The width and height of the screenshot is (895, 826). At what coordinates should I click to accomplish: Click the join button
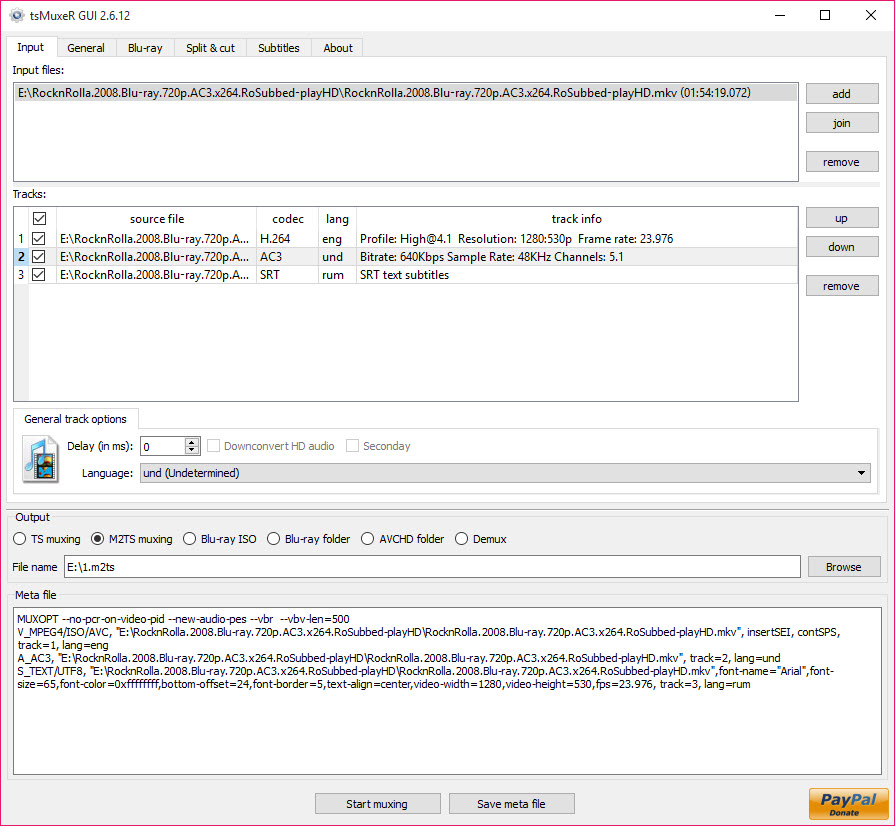coord(841,123)
